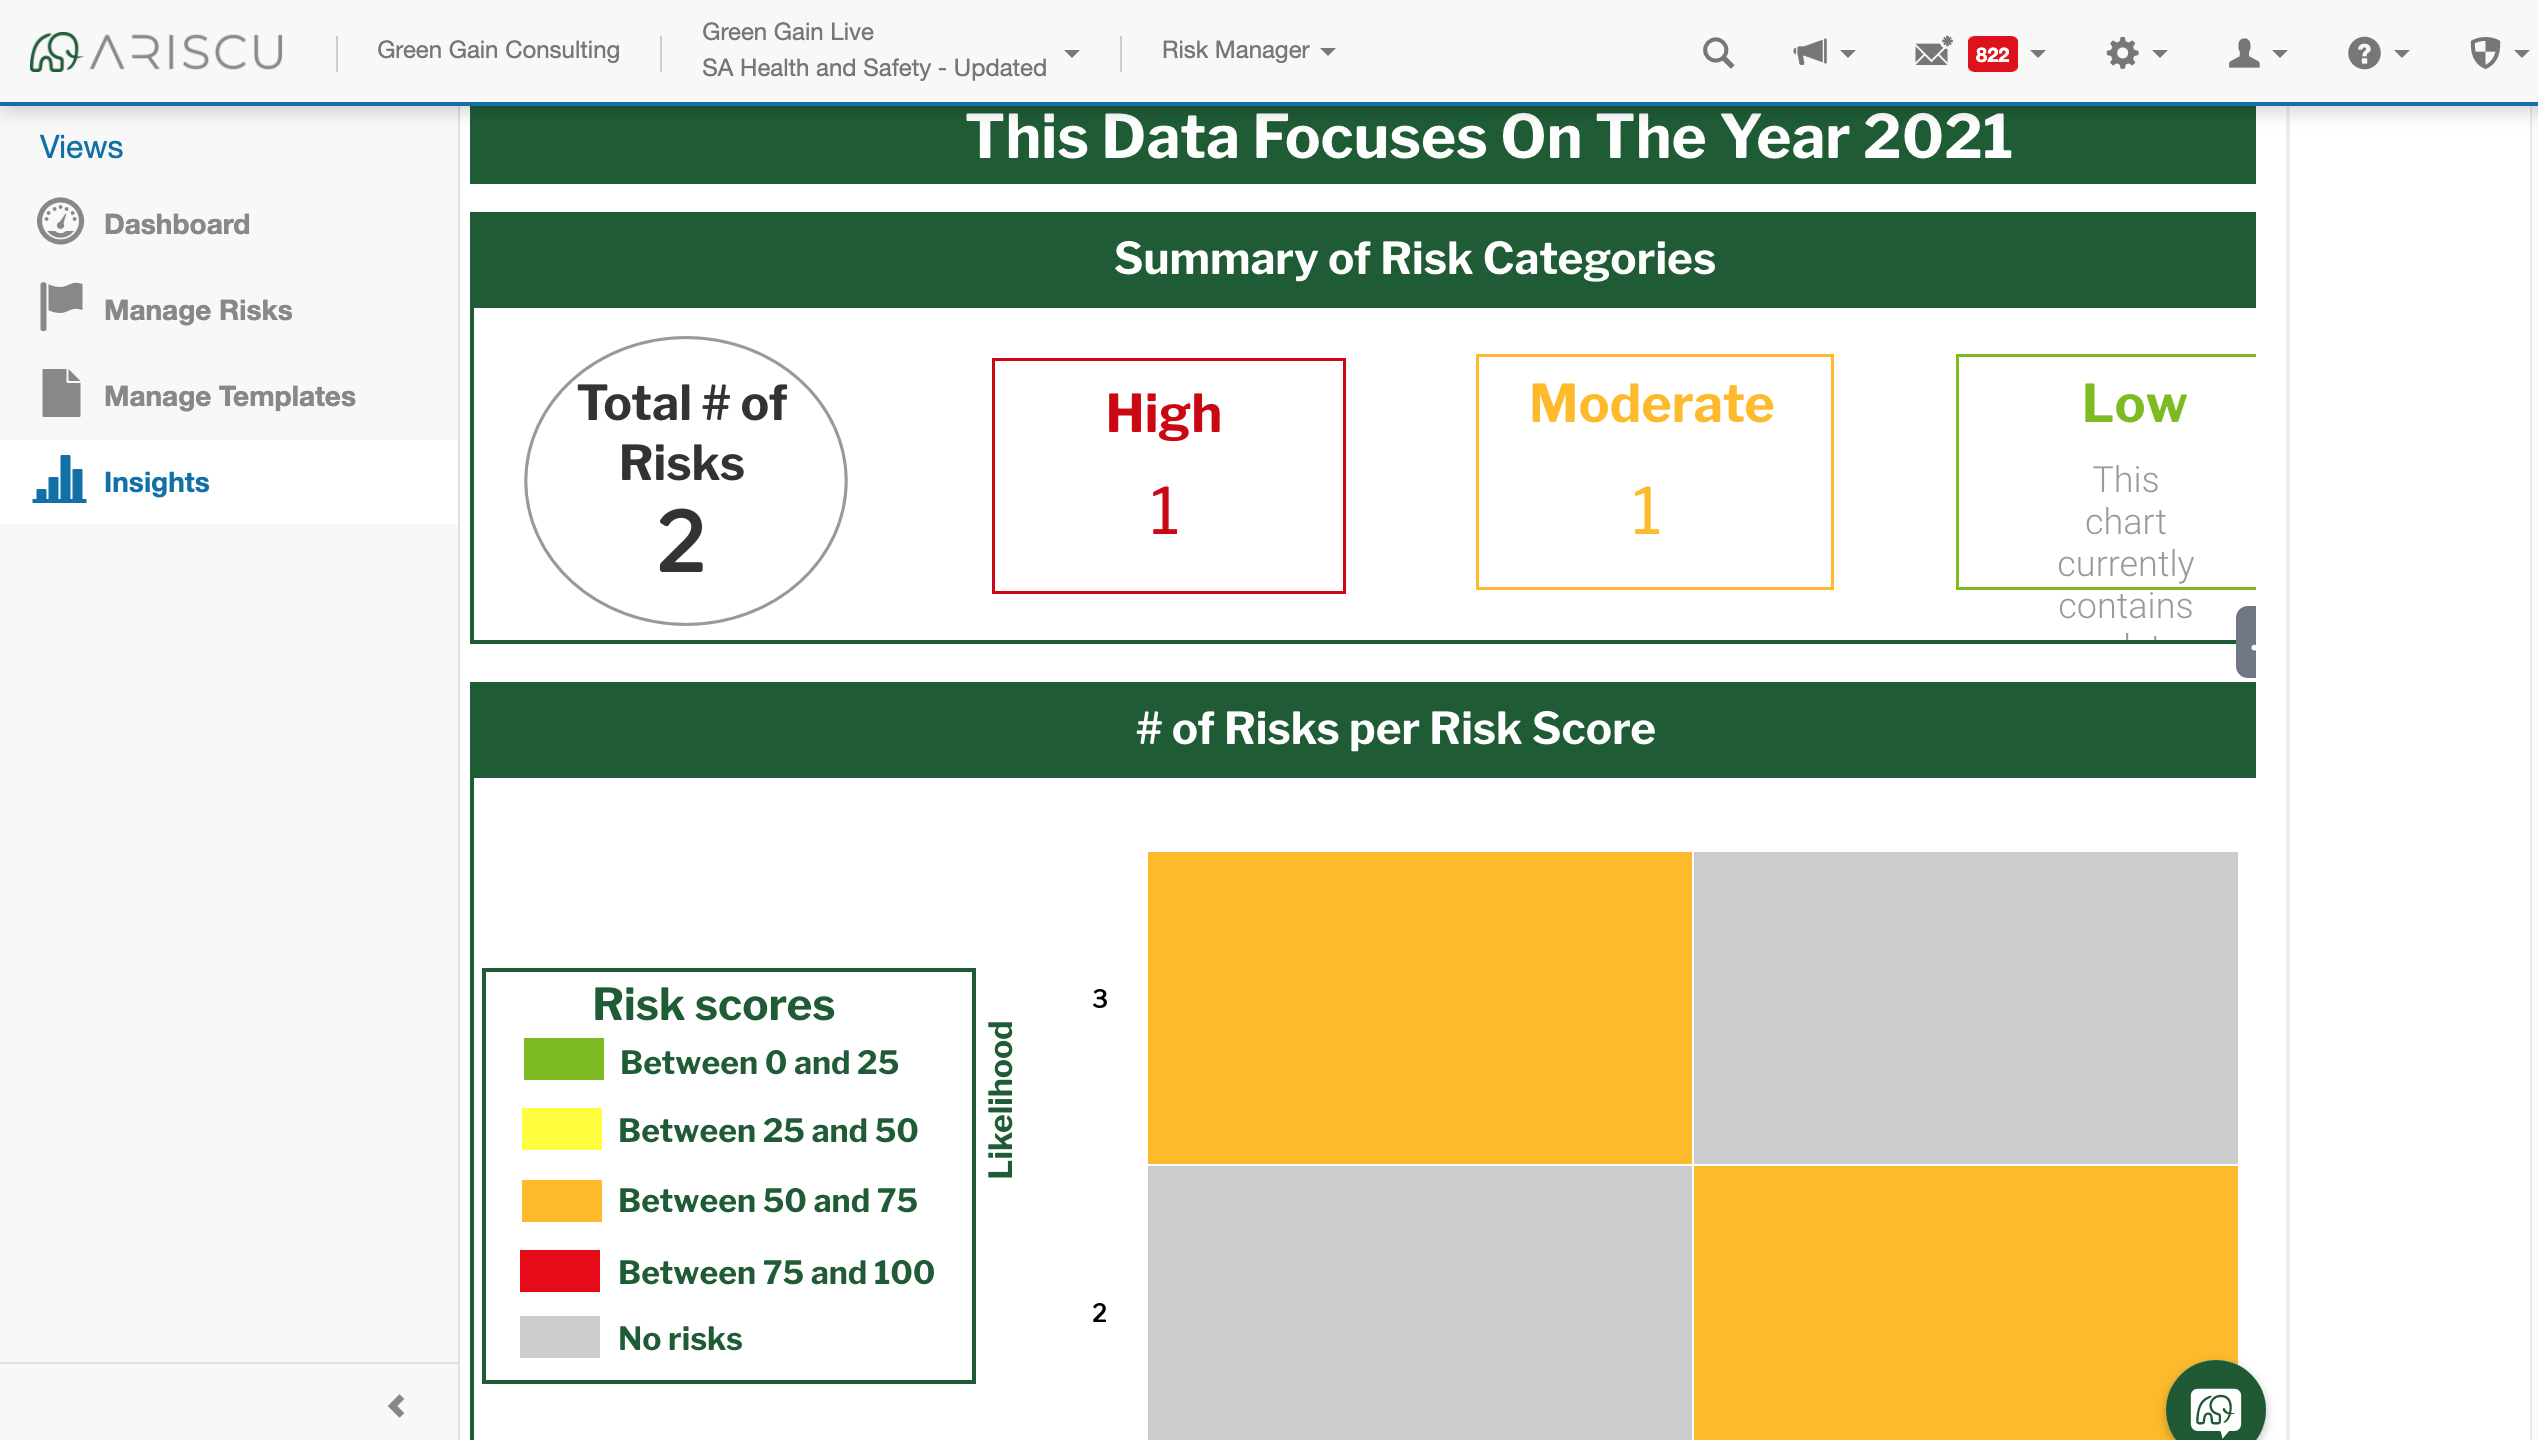Select the Insights view

coord(156,482)
